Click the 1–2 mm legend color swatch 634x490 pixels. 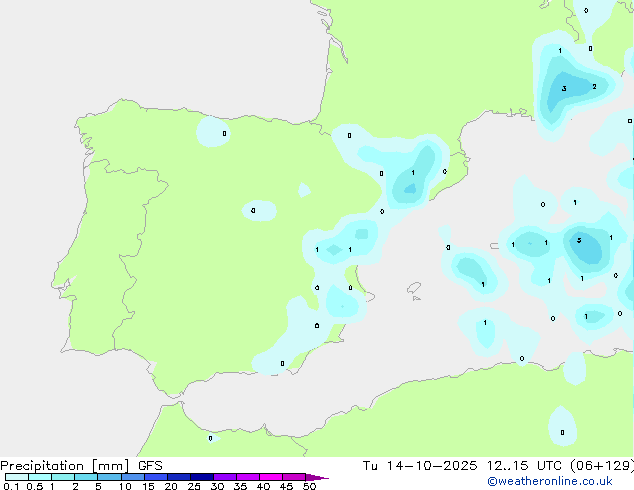click(63, 477)
